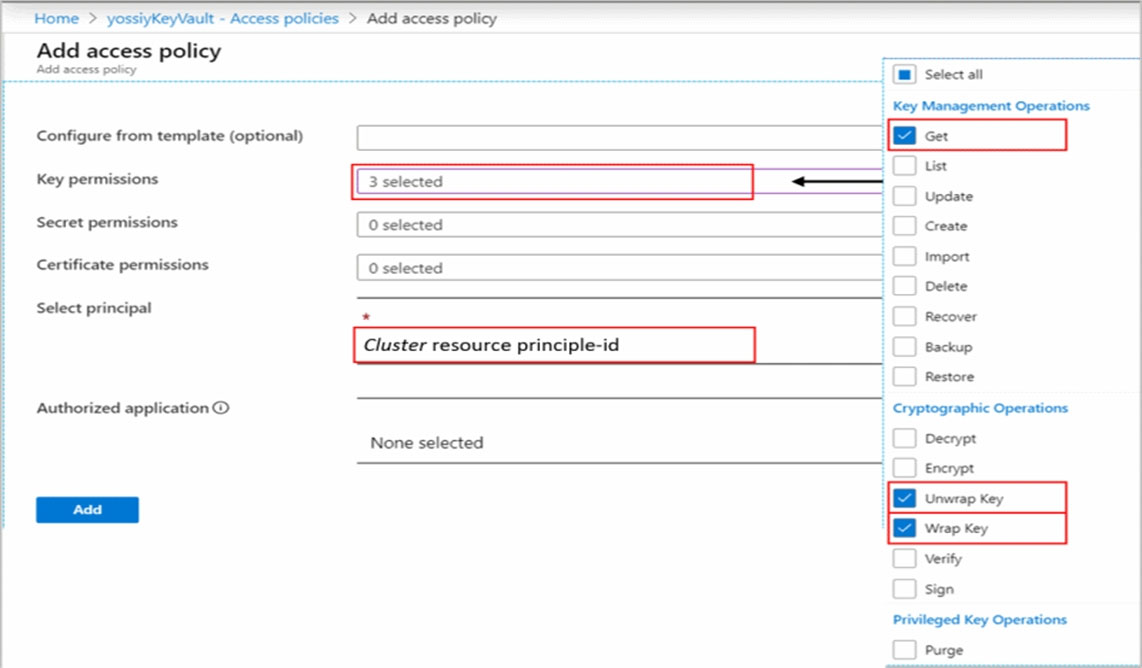Disable the Wrap Key checkbox
Viewport: 1142px width, 668px height.
click(x=905, y=528)
